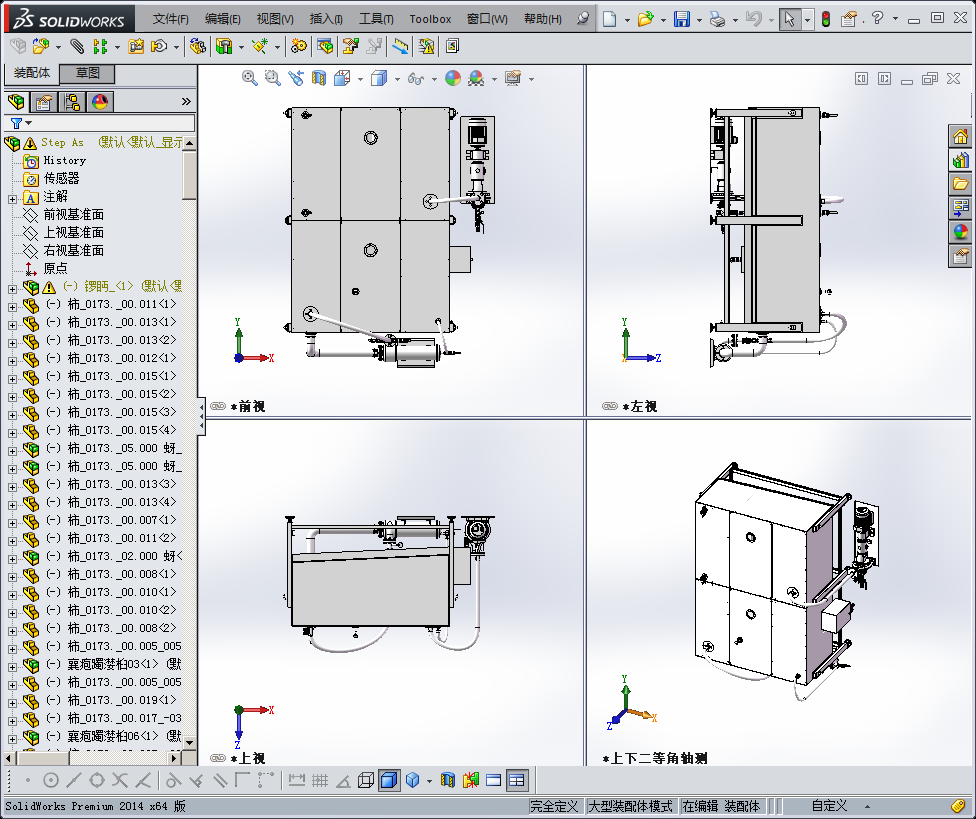Click the Apply Scene icon

point(476,78)
